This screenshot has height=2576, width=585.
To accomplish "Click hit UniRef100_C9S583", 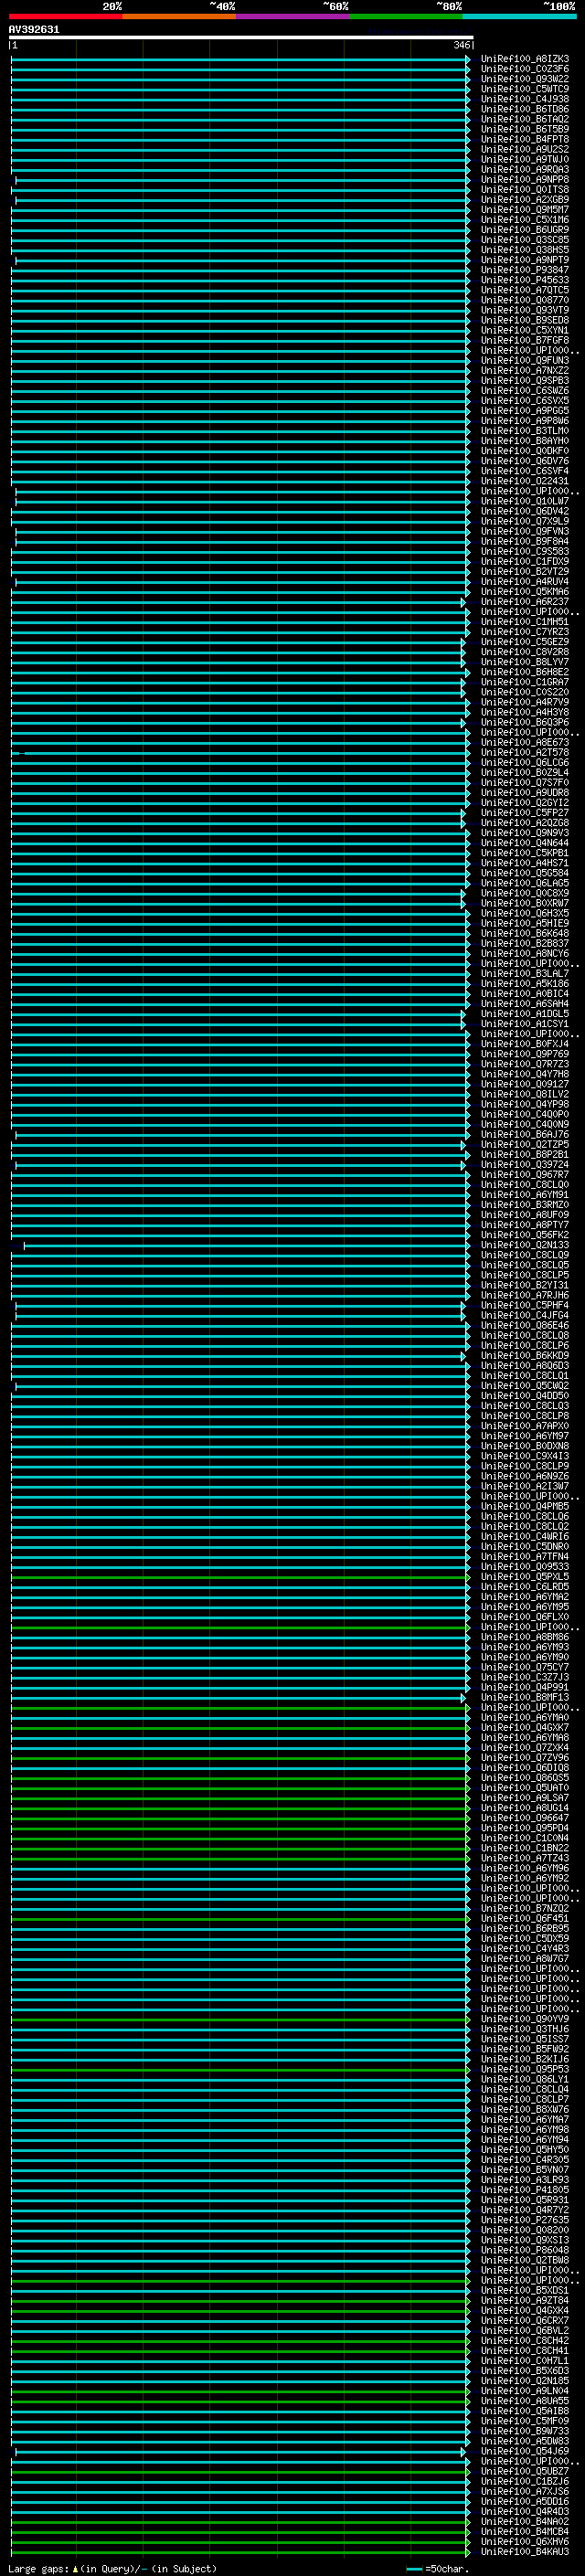I will pos(525,552).
